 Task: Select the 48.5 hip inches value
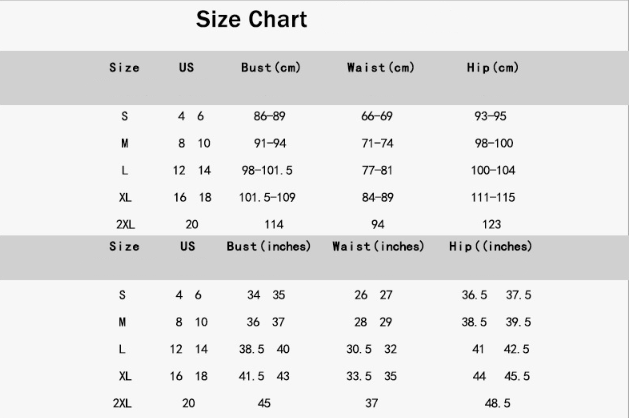(x=497, y=403)
